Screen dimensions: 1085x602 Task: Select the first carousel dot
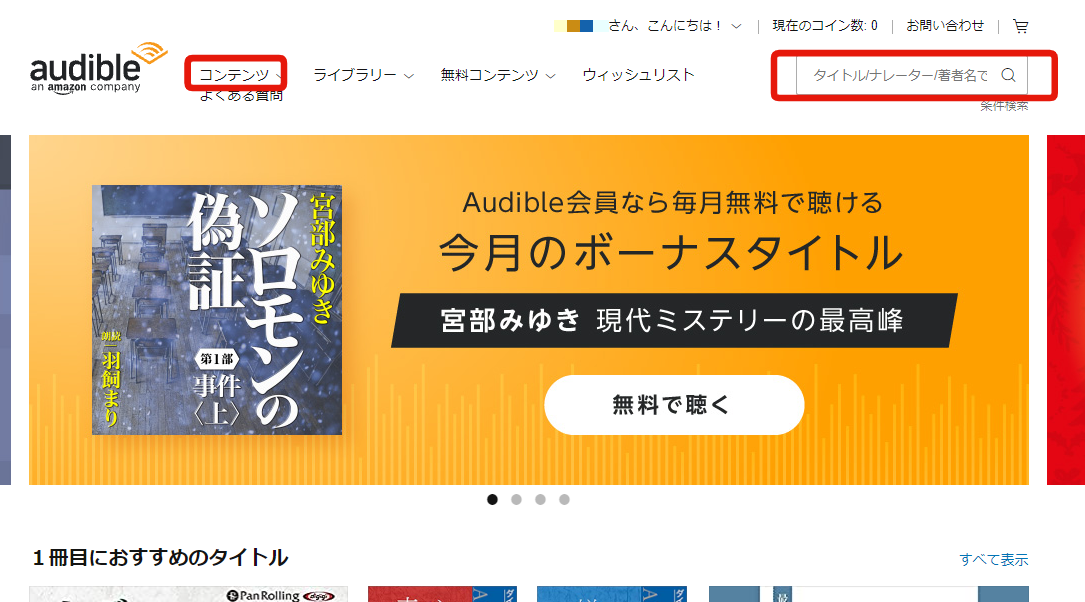[492, 500]
